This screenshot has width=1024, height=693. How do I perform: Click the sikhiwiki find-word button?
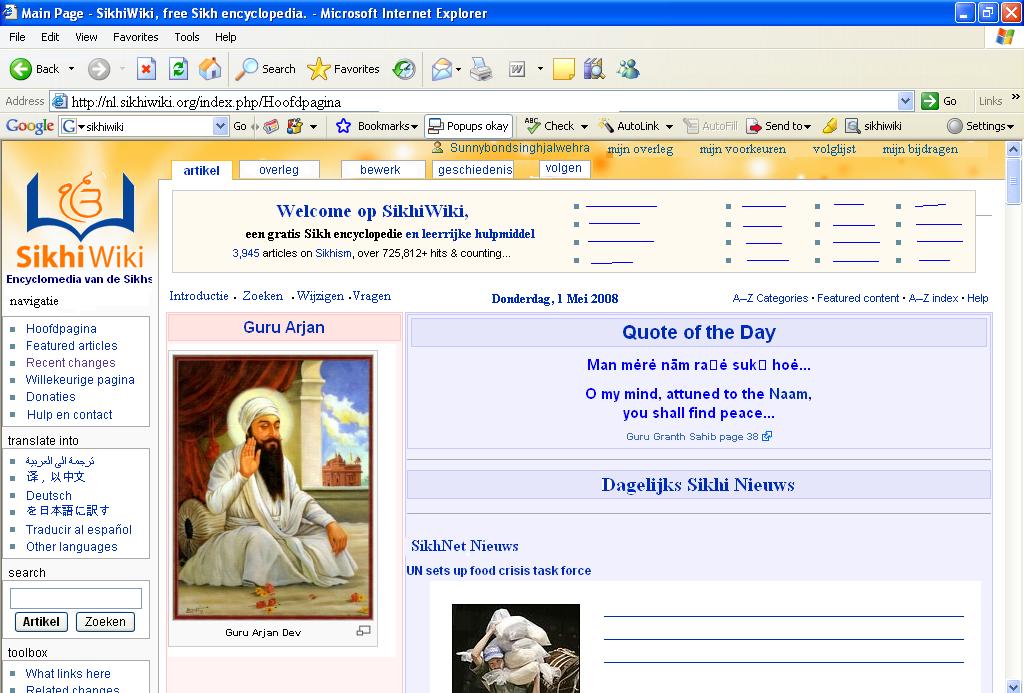(x=873, y=126)
